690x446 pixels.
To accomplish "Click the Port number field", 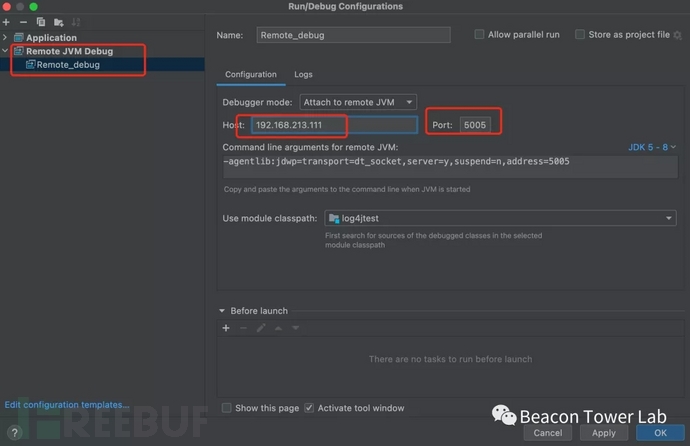I will [x=475, y=125].
